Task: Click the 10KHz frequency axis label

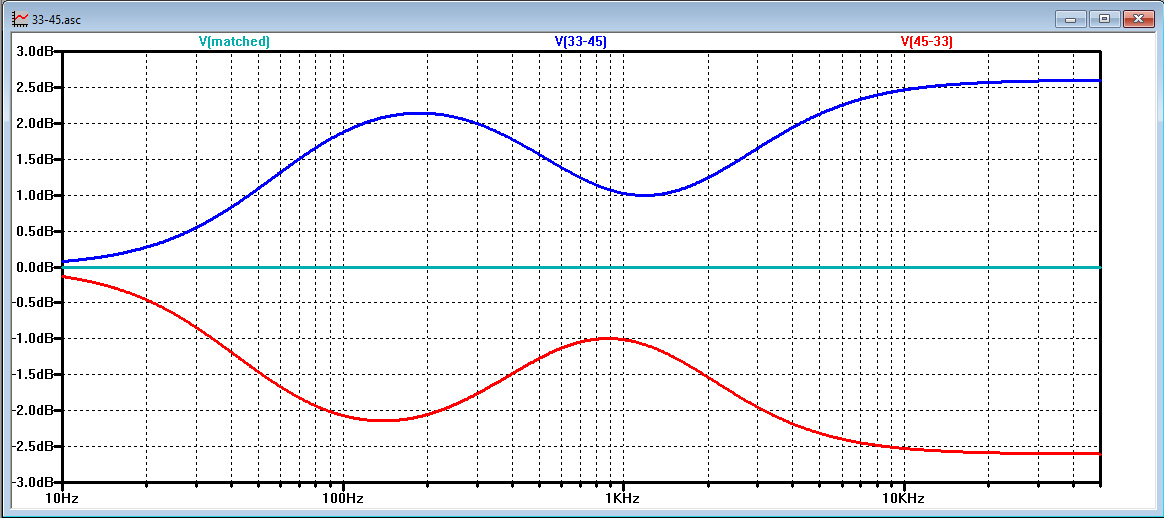Action: click(904, 496)
